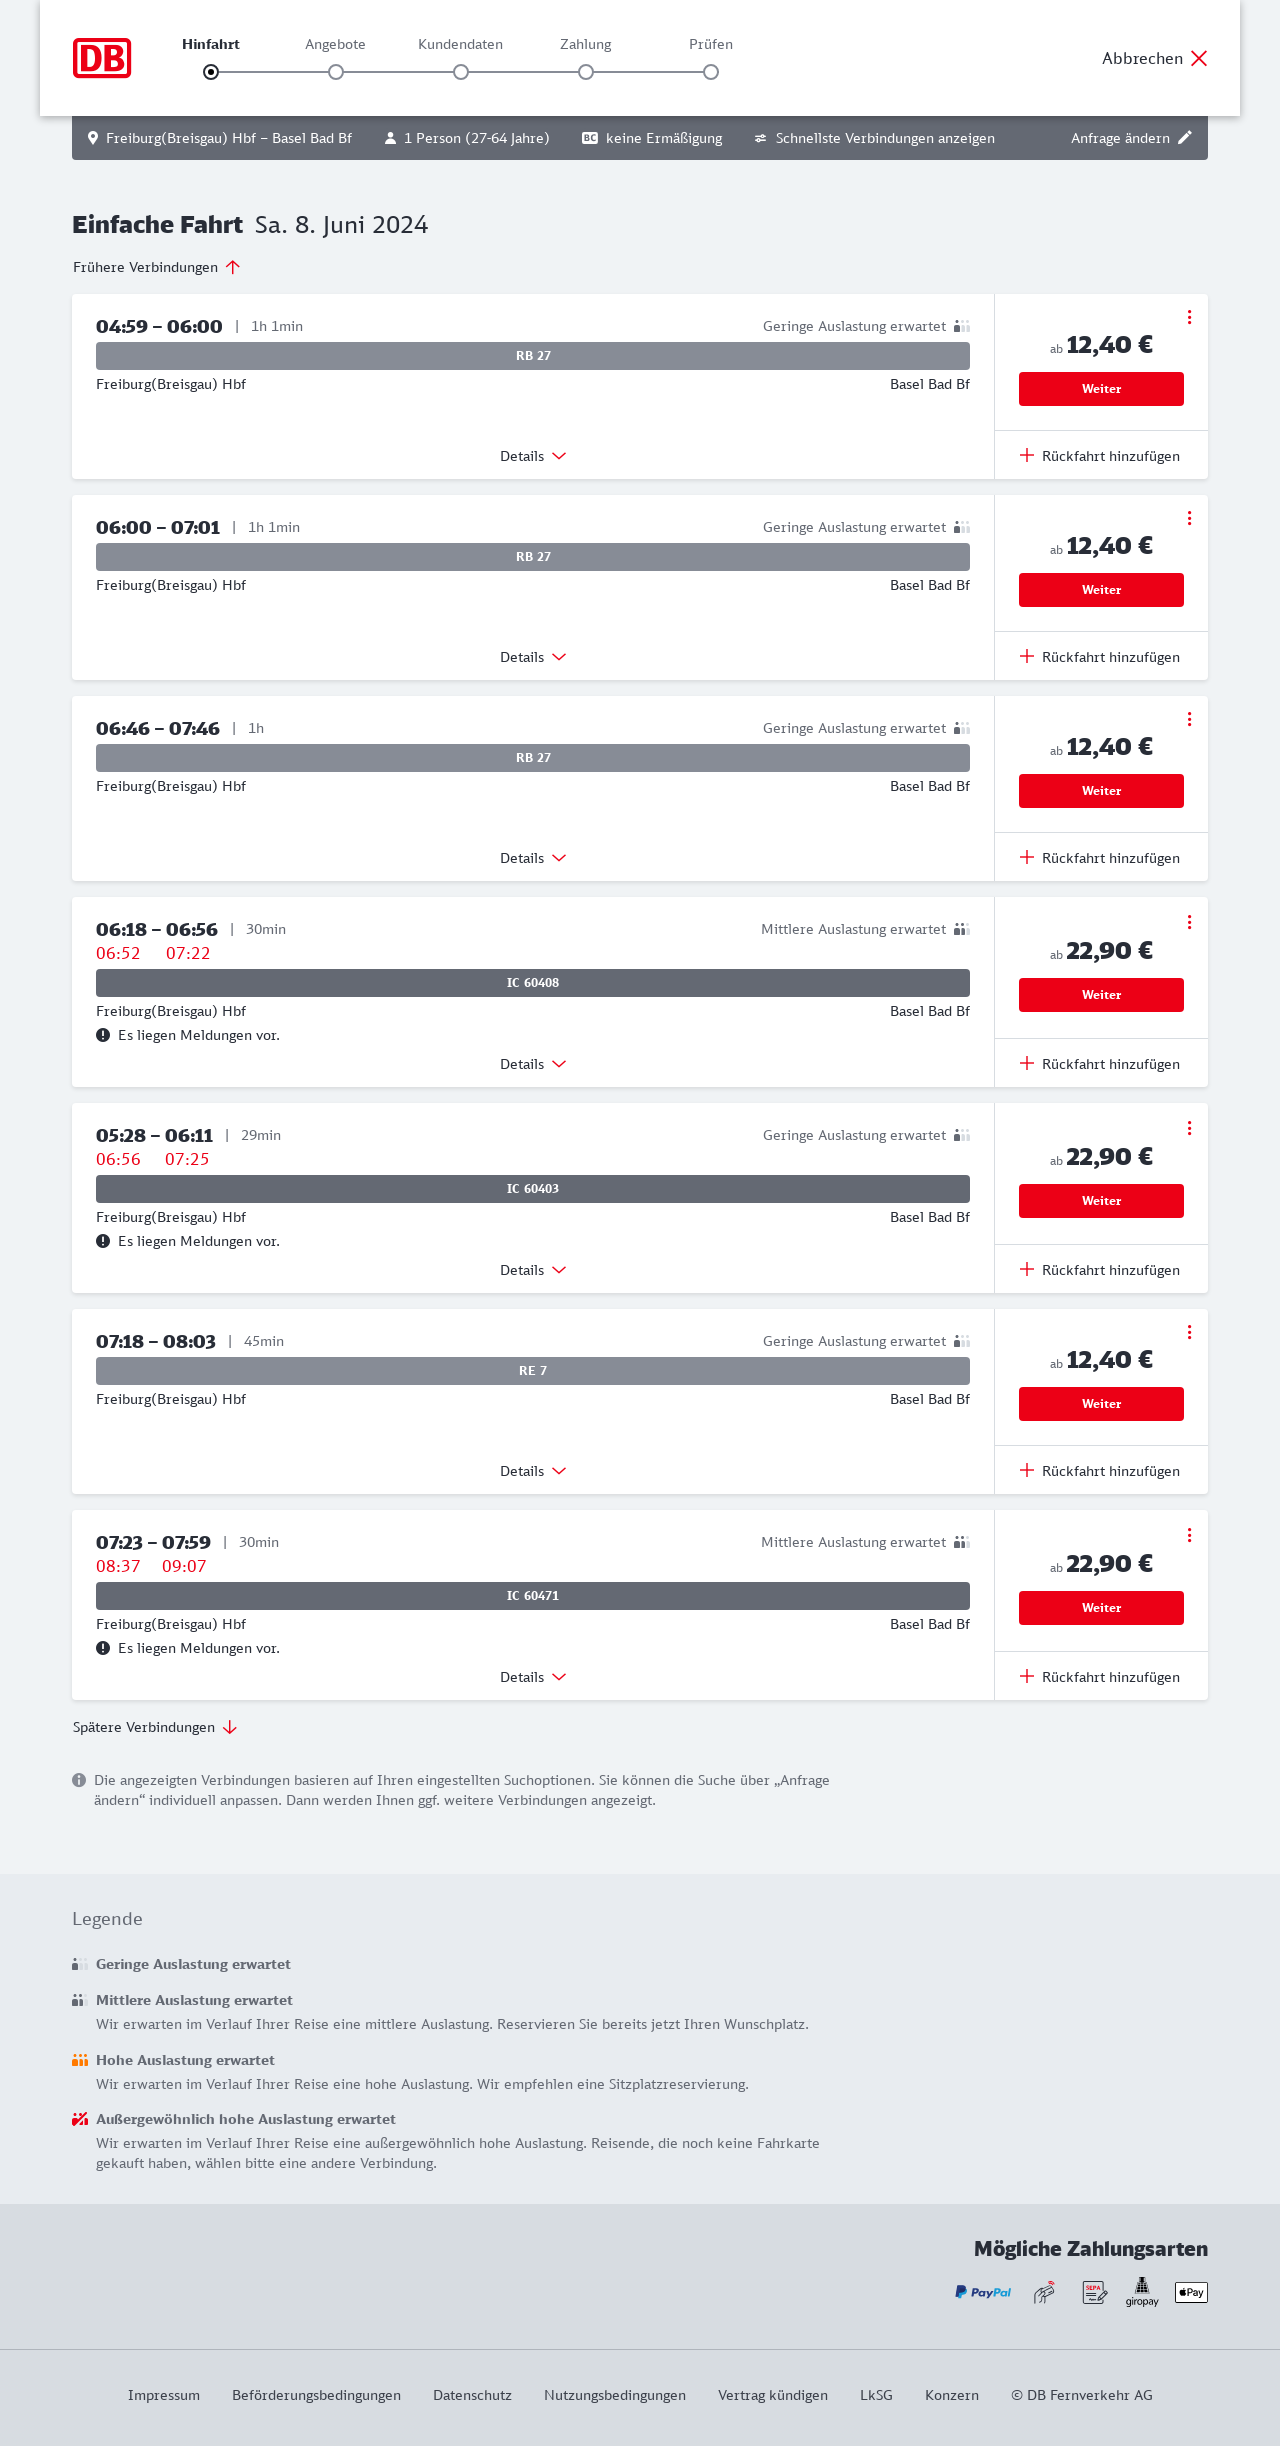Expand Details for the RE 7 connection
This screenshot has width=1280, height=2446.
click(x=533, y=1471)
